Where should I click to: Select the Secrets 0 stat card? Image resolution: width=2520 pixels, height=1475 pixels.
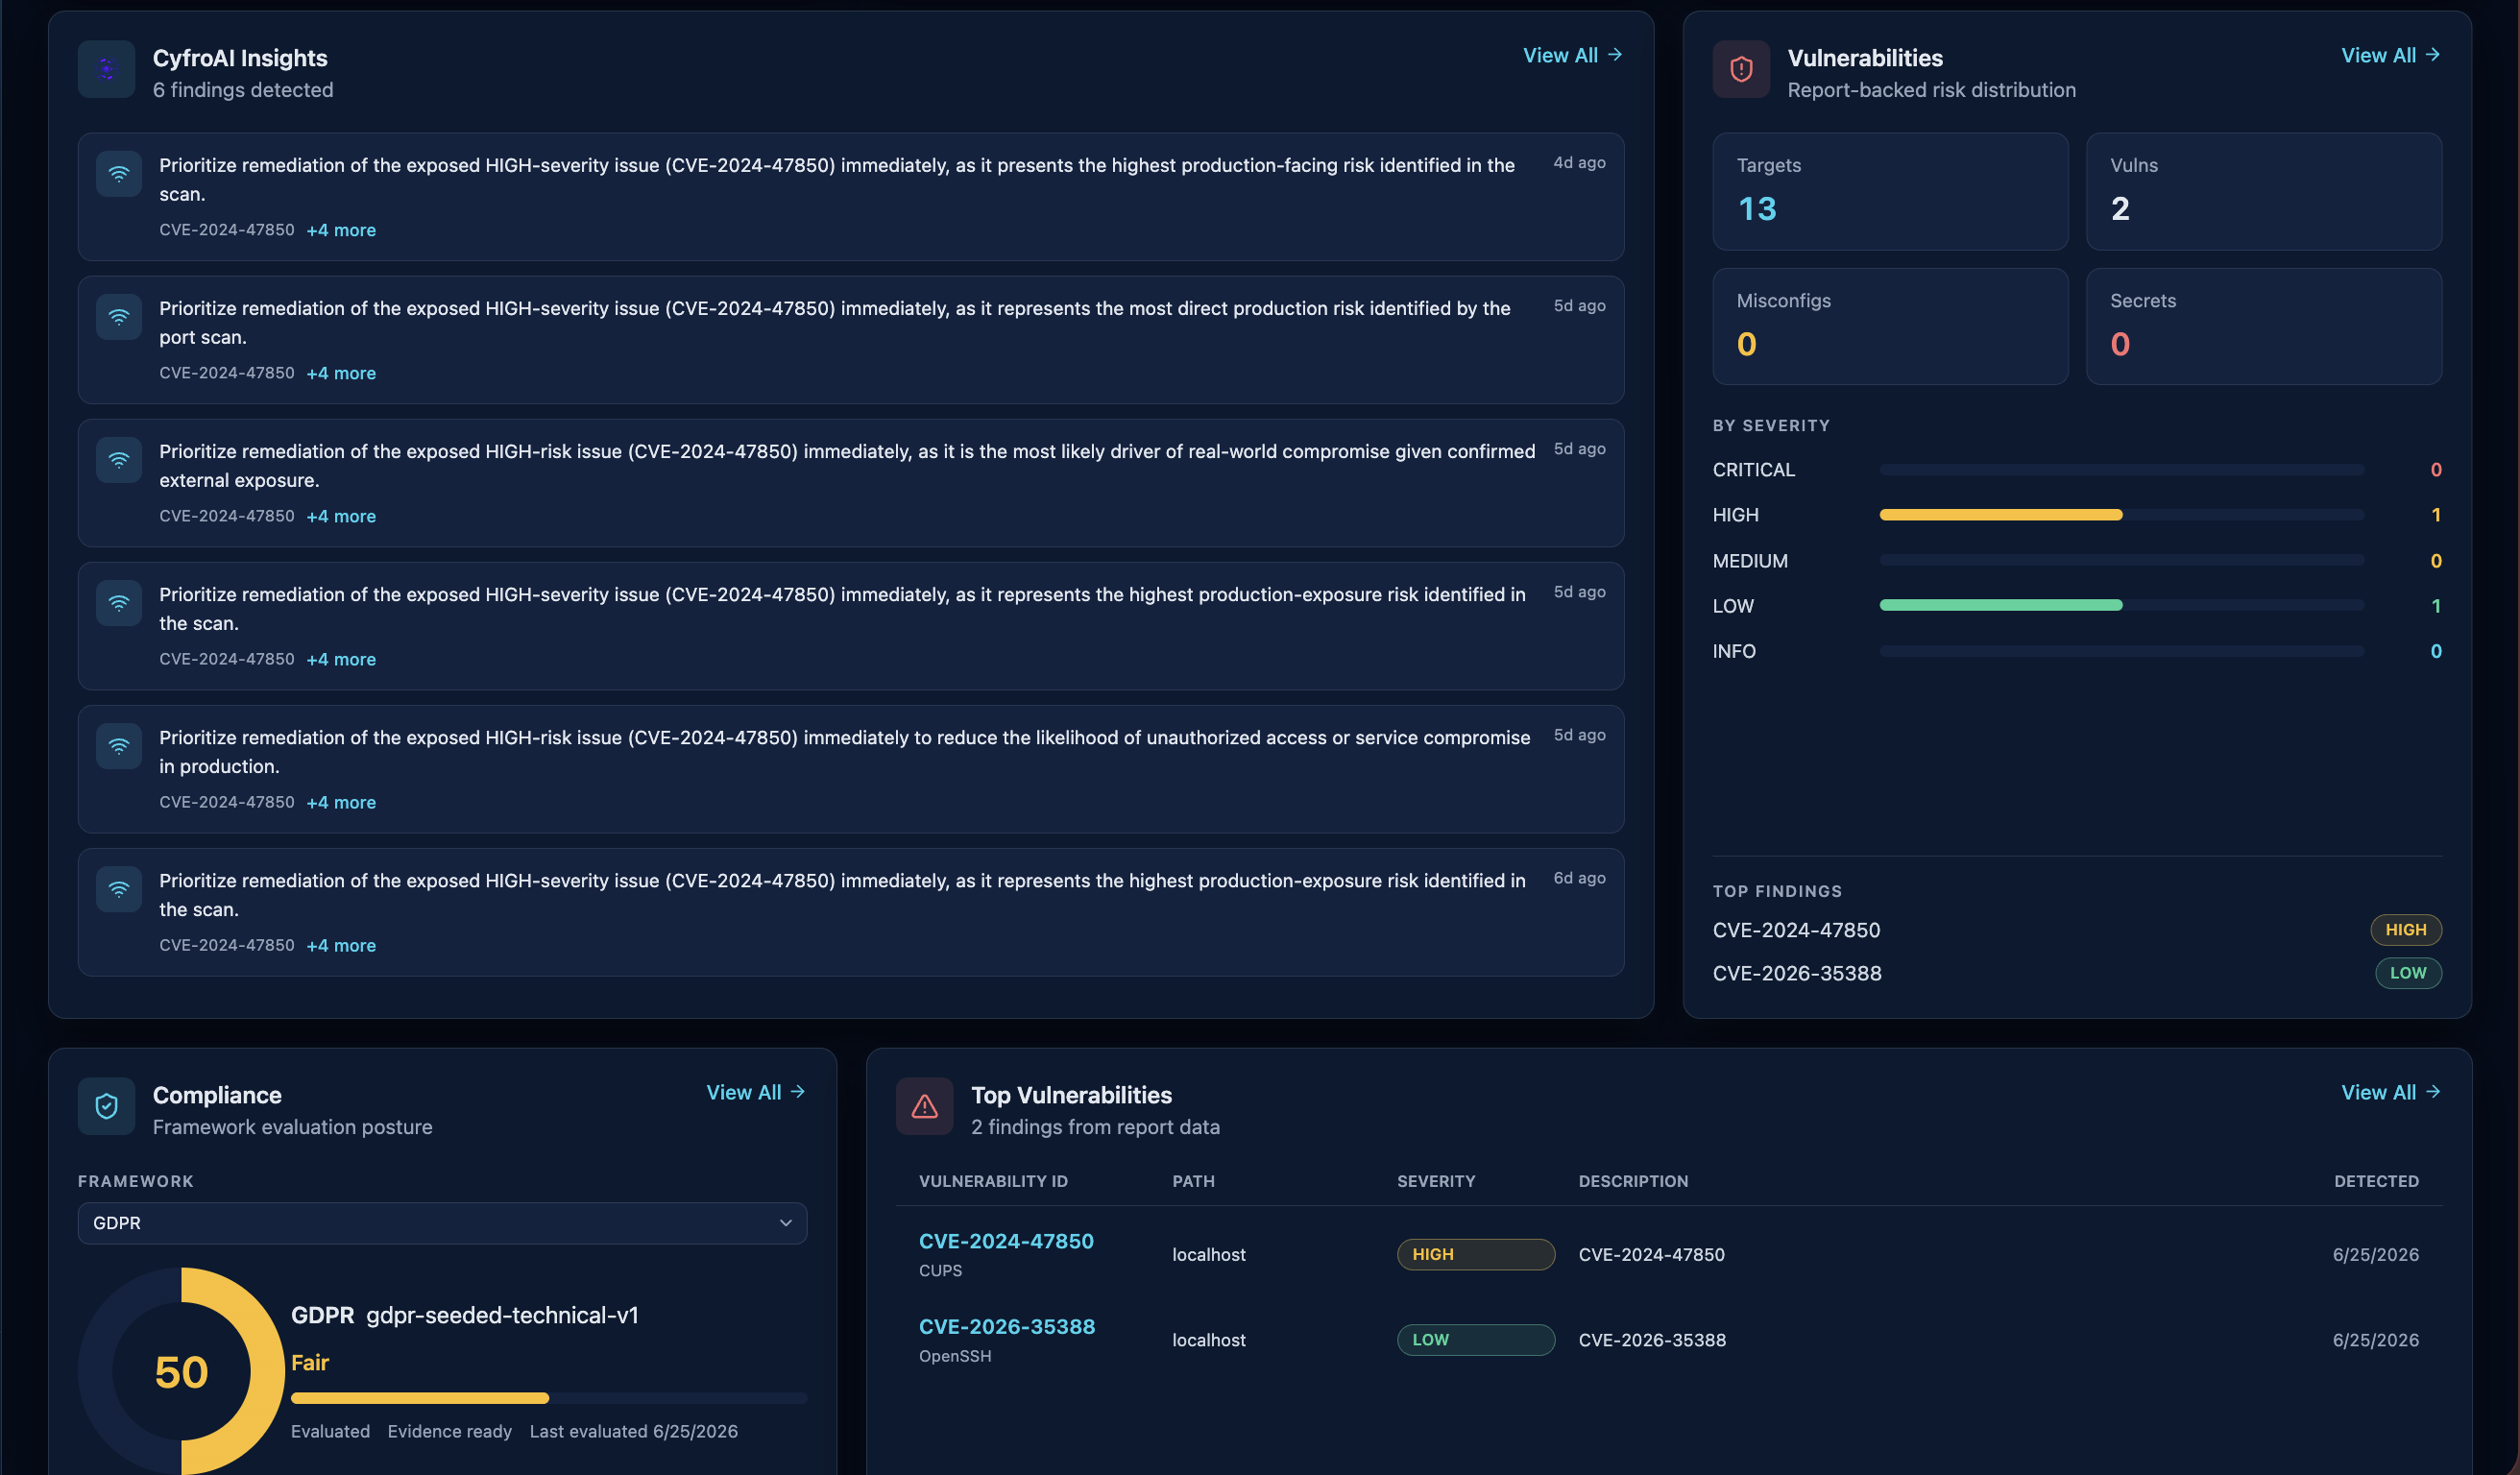click(2264, 326)
